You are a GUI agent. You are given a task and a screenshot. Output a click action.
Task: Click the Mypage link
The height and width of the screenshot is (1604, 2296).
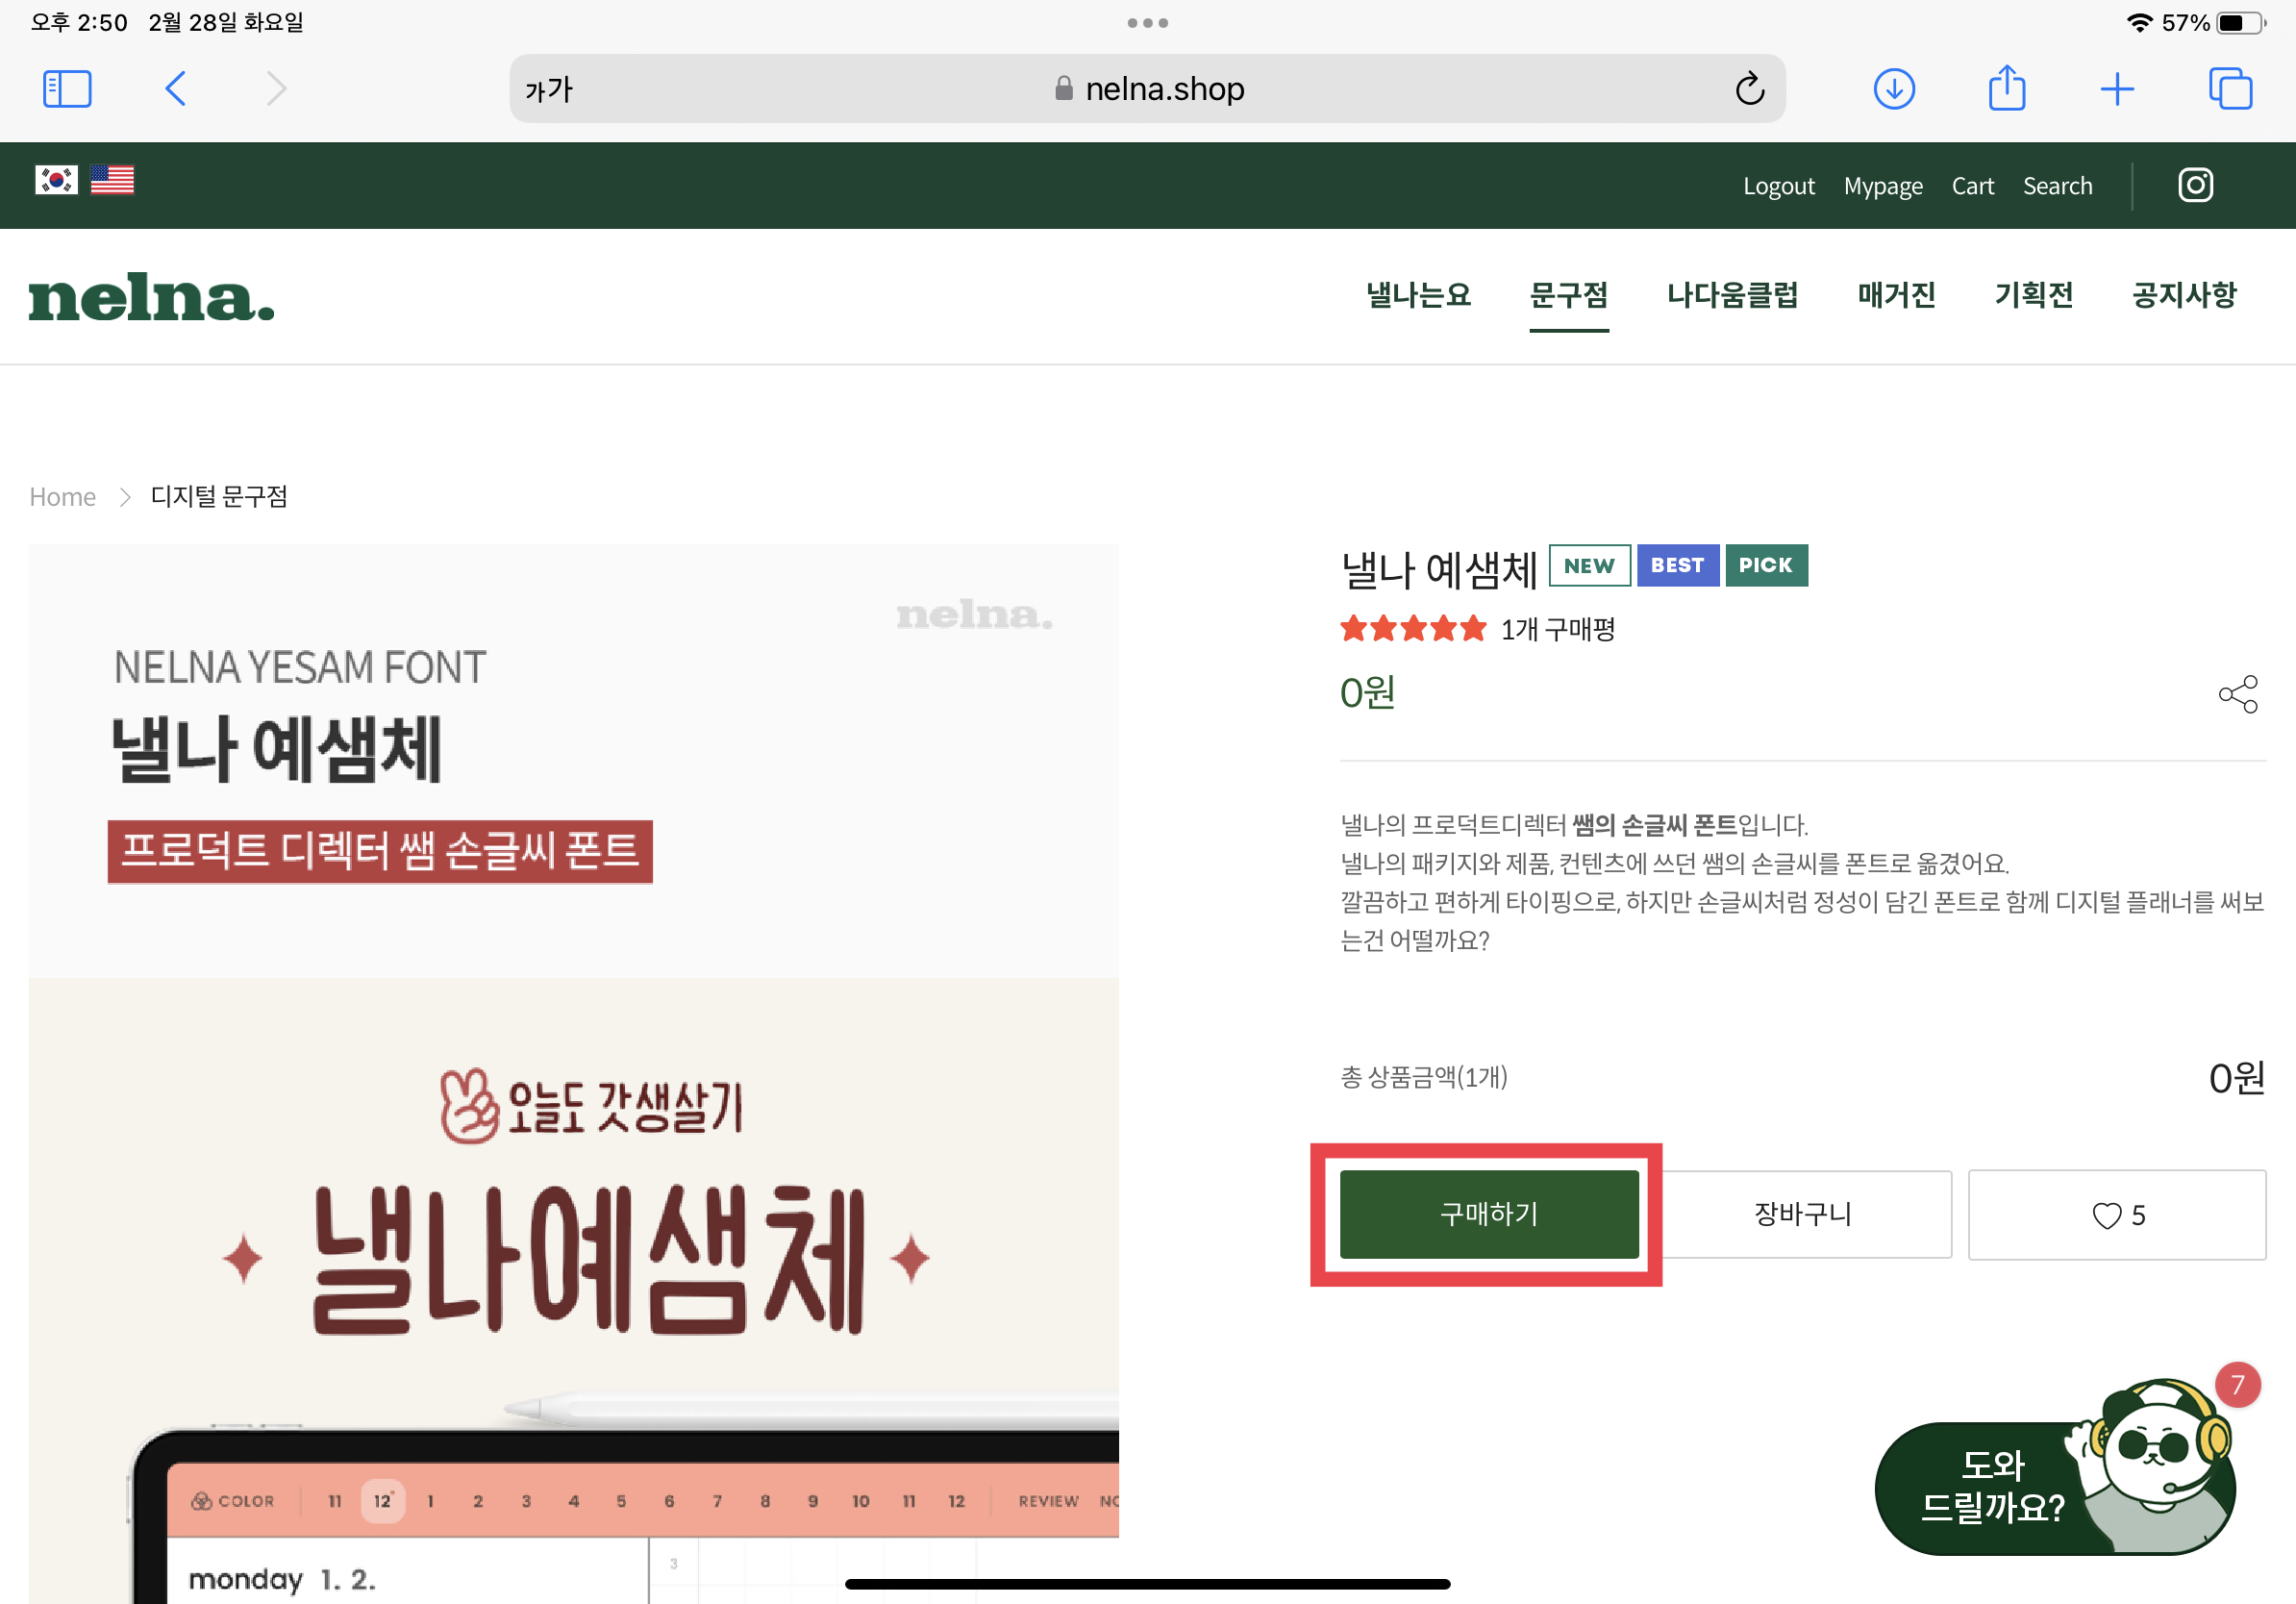click(1882, 186)
